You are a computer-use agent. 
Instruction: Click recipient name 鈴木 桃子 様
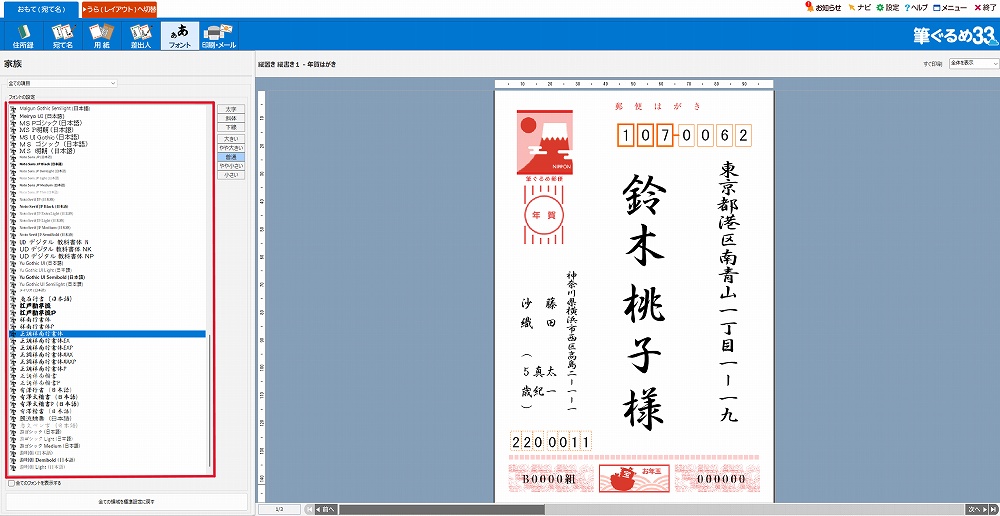coord(643,304)
